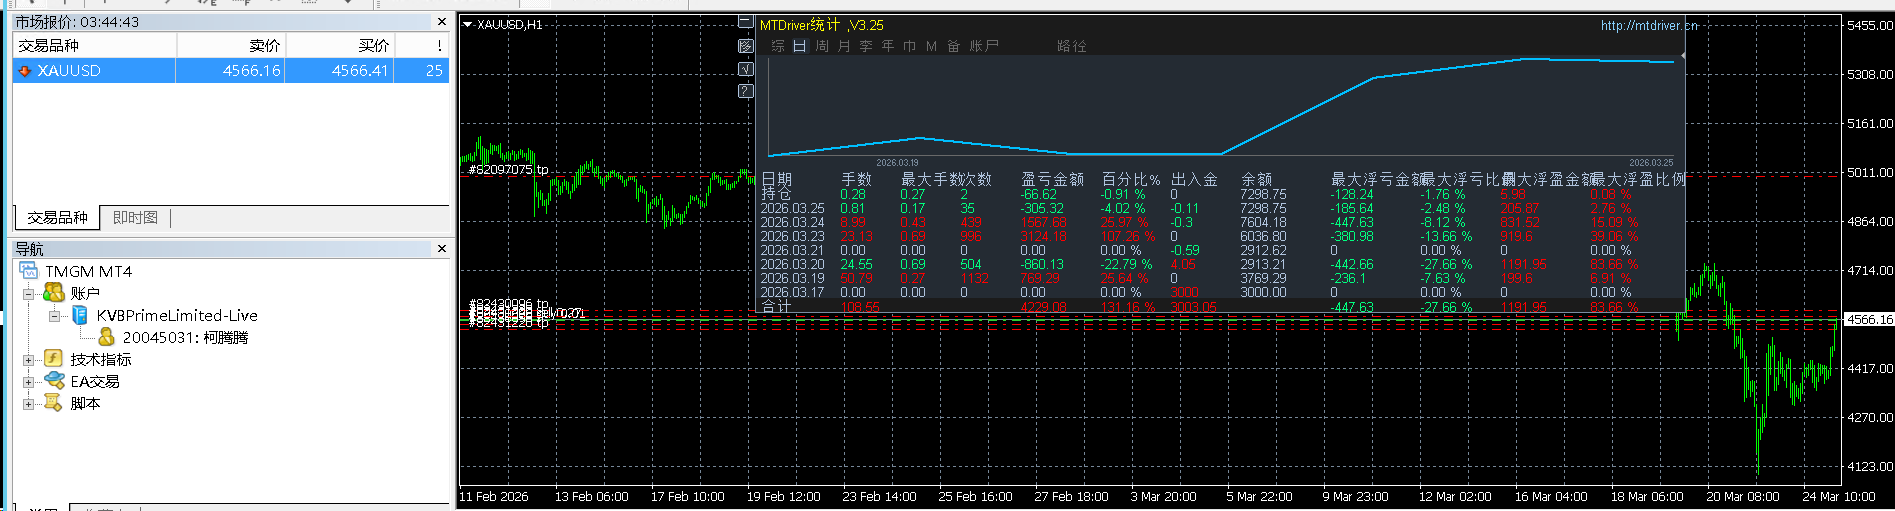Click the 余额 balance column header

pos(1256,179)
